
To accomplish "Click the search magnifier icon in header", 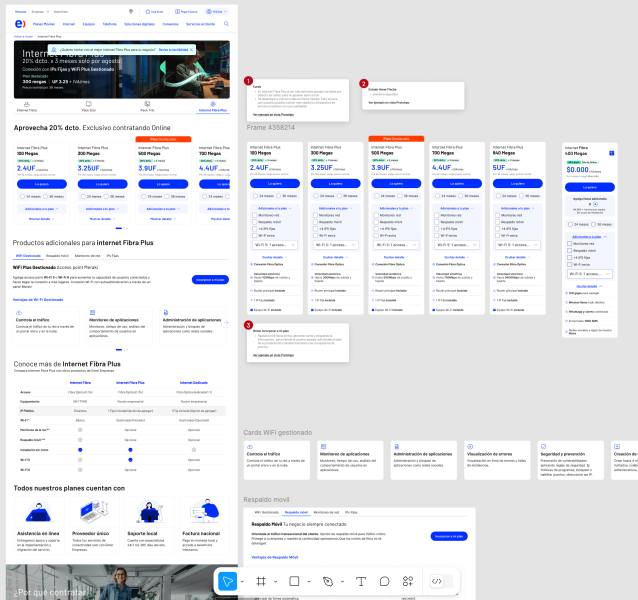I will click(x=226, y=24).
